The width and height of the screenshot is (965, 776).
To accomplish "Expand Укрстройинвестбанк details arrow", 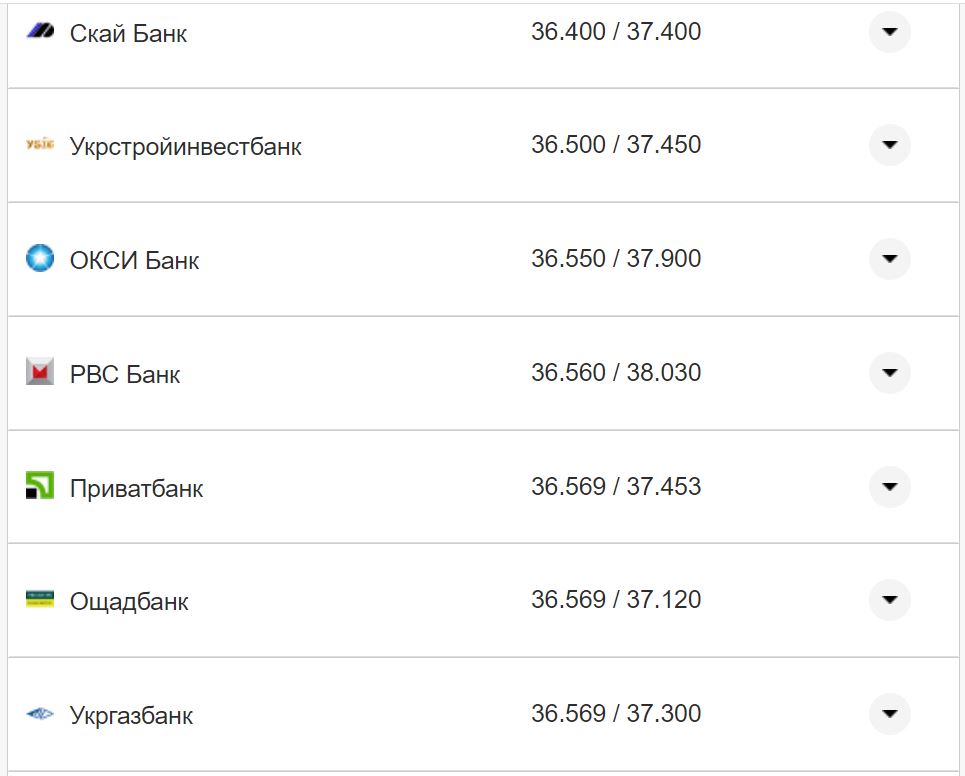I will click(x=889, y=145).
